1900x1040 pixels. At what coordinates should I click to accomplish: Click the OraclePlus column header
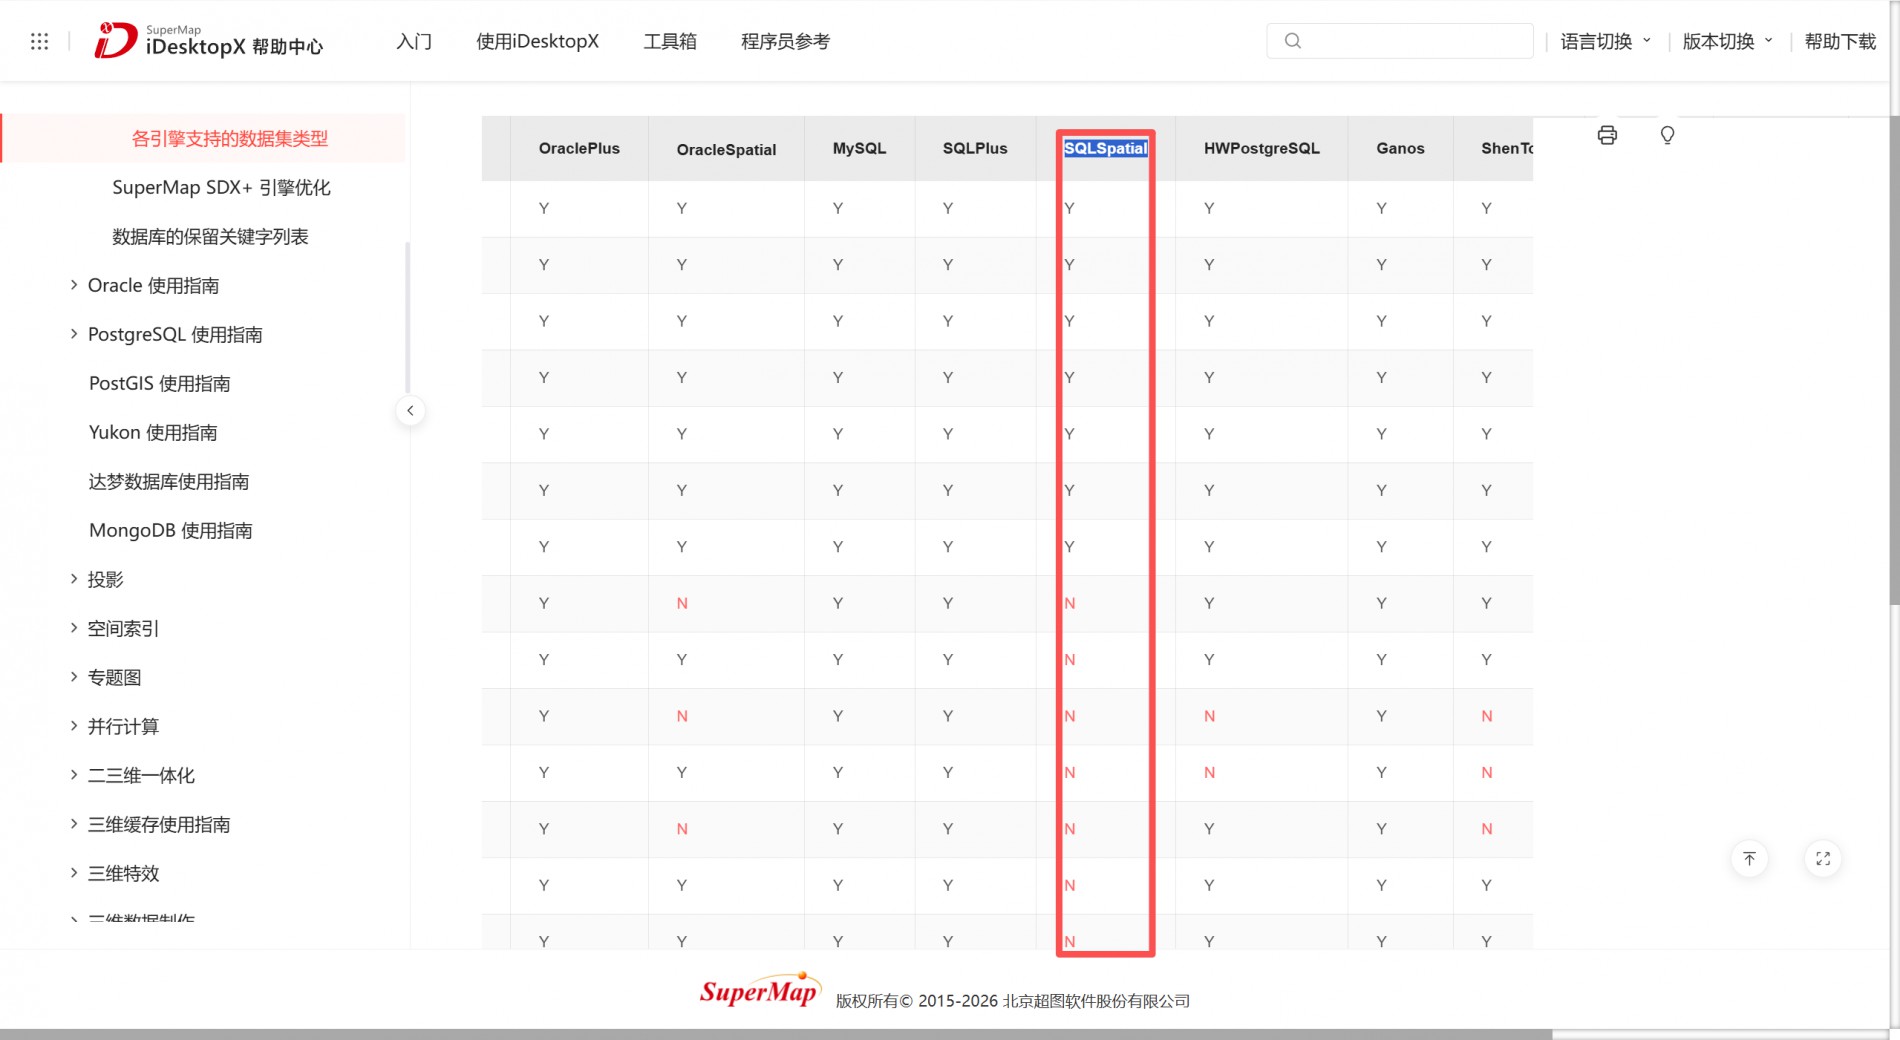[x=579, y=148]
